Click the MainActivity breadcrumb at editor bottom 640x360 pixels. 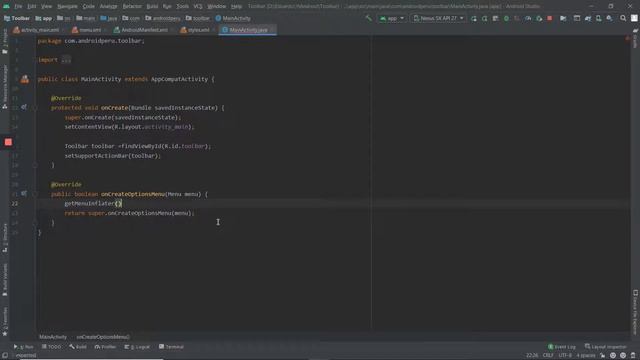click(x=53, y=337)
